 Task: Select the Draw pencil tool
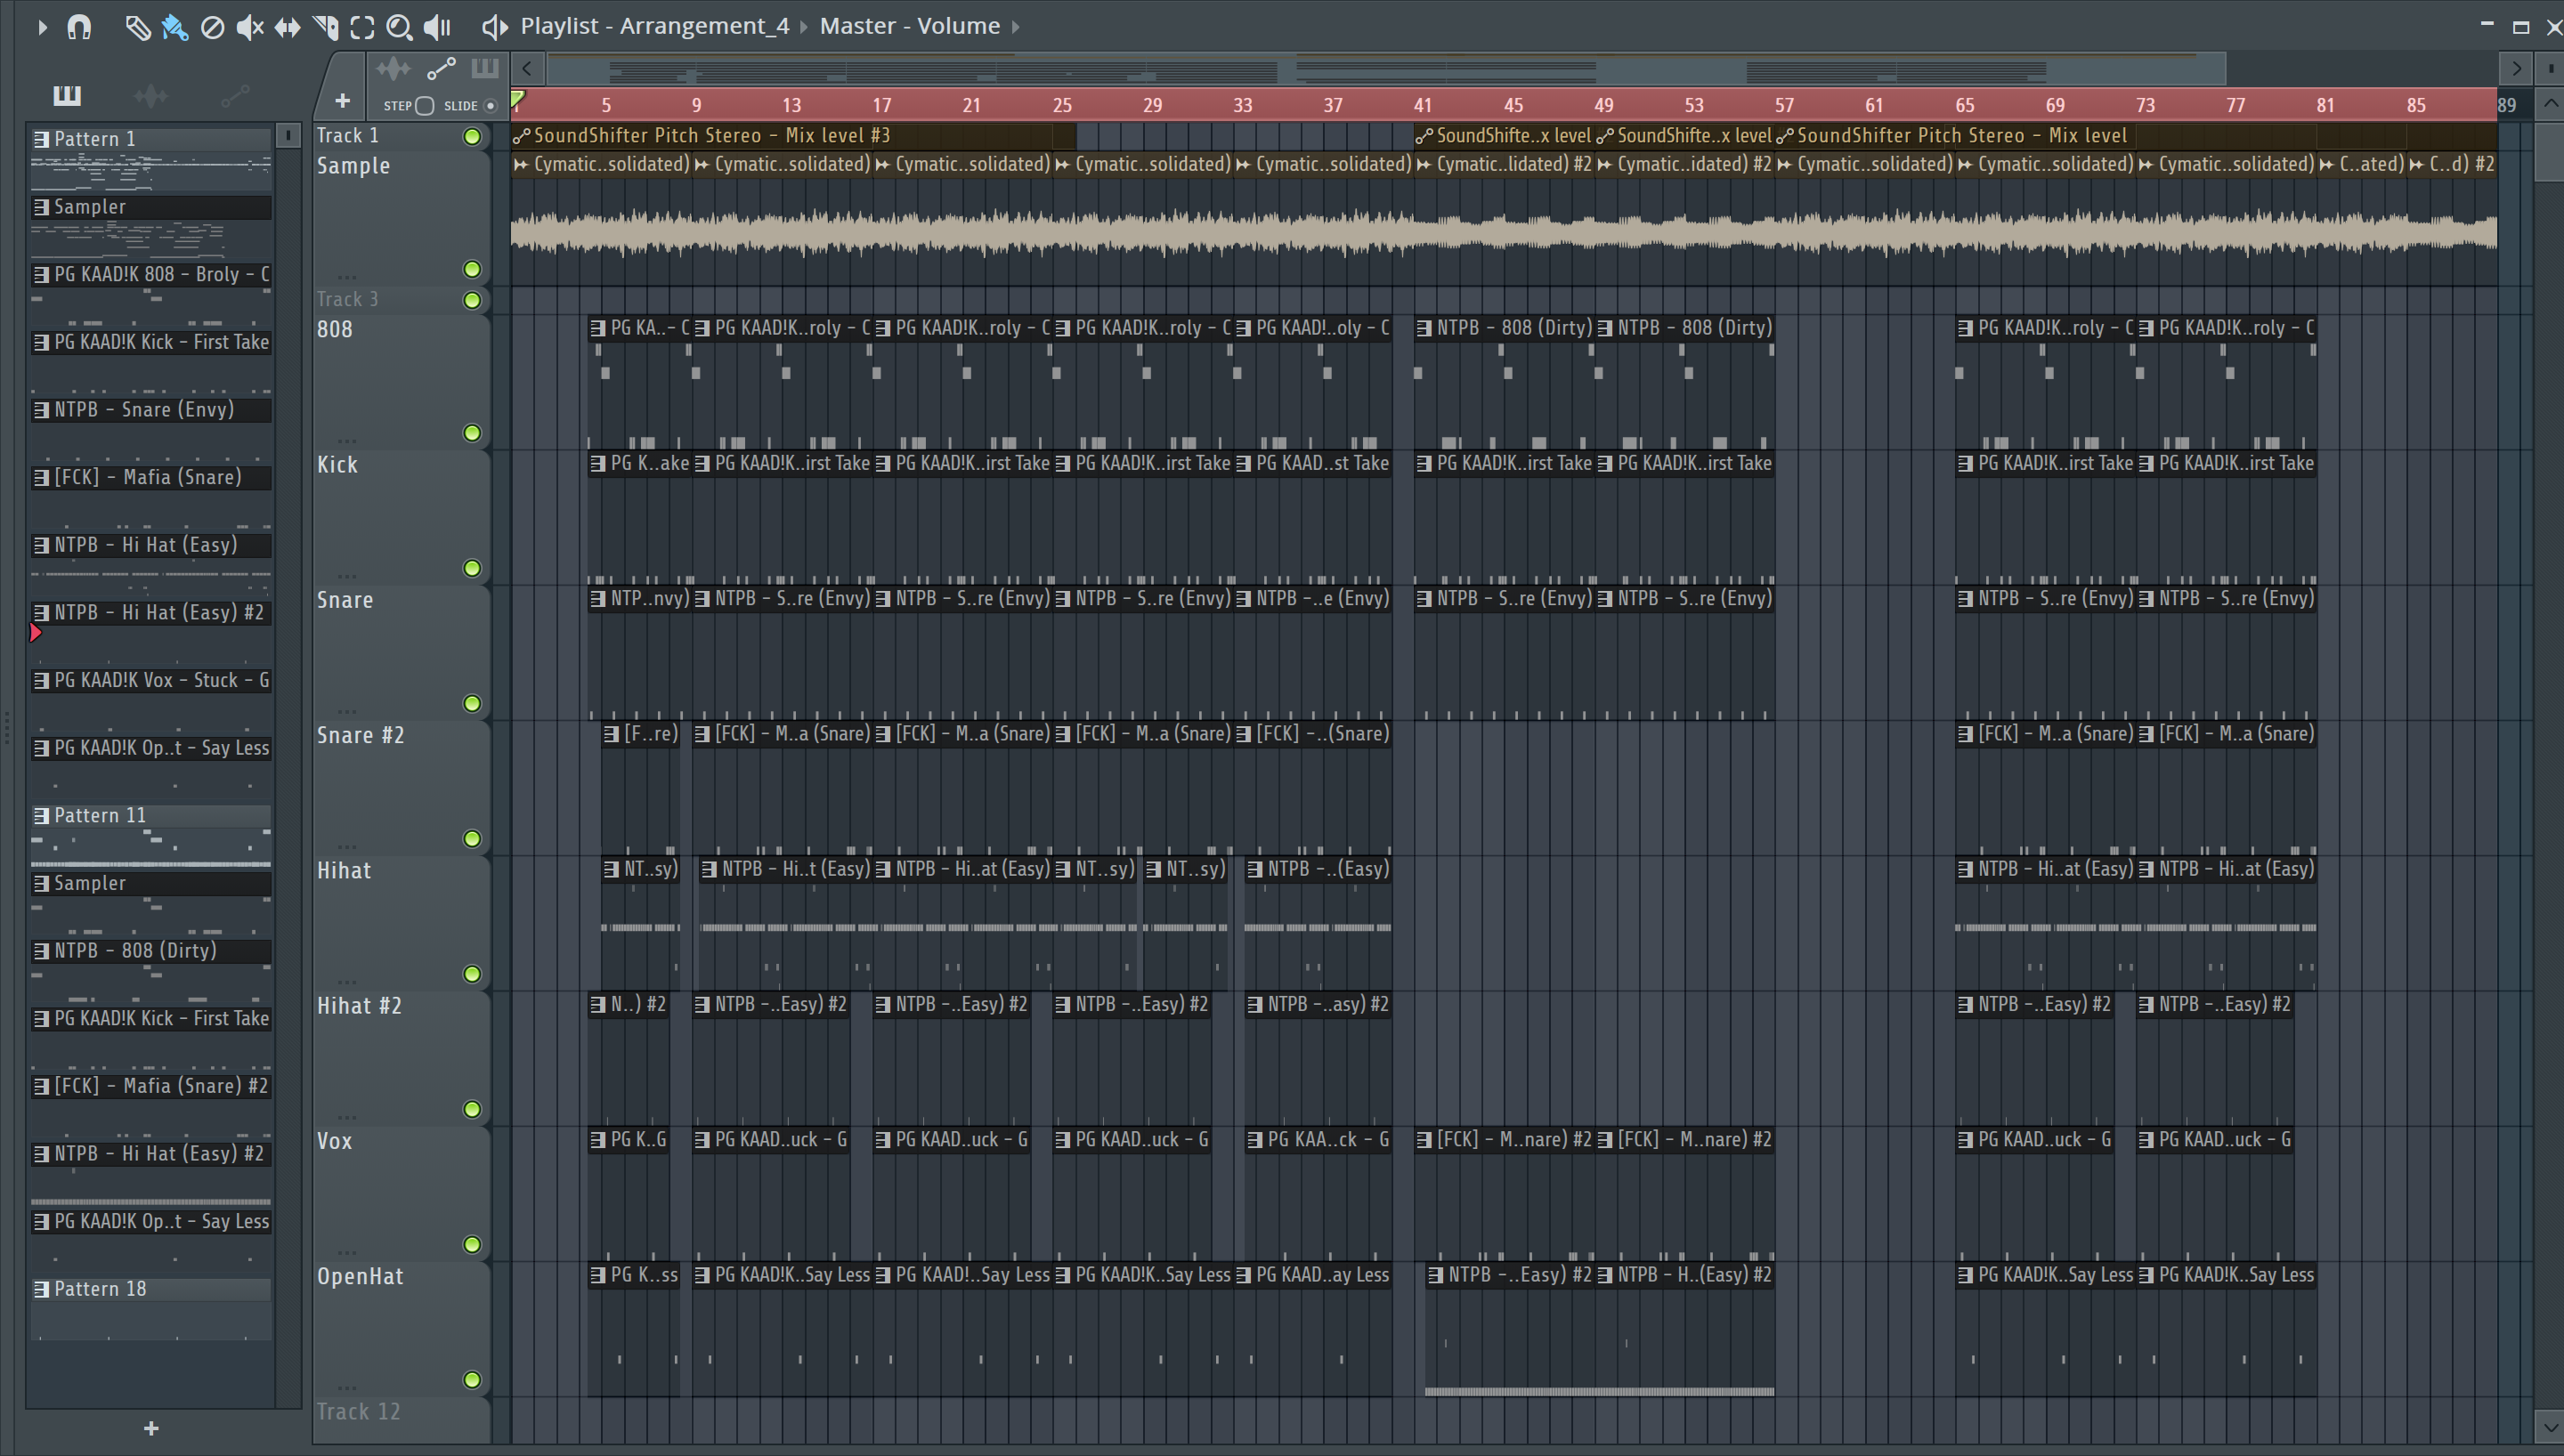(x=137, y=27)
